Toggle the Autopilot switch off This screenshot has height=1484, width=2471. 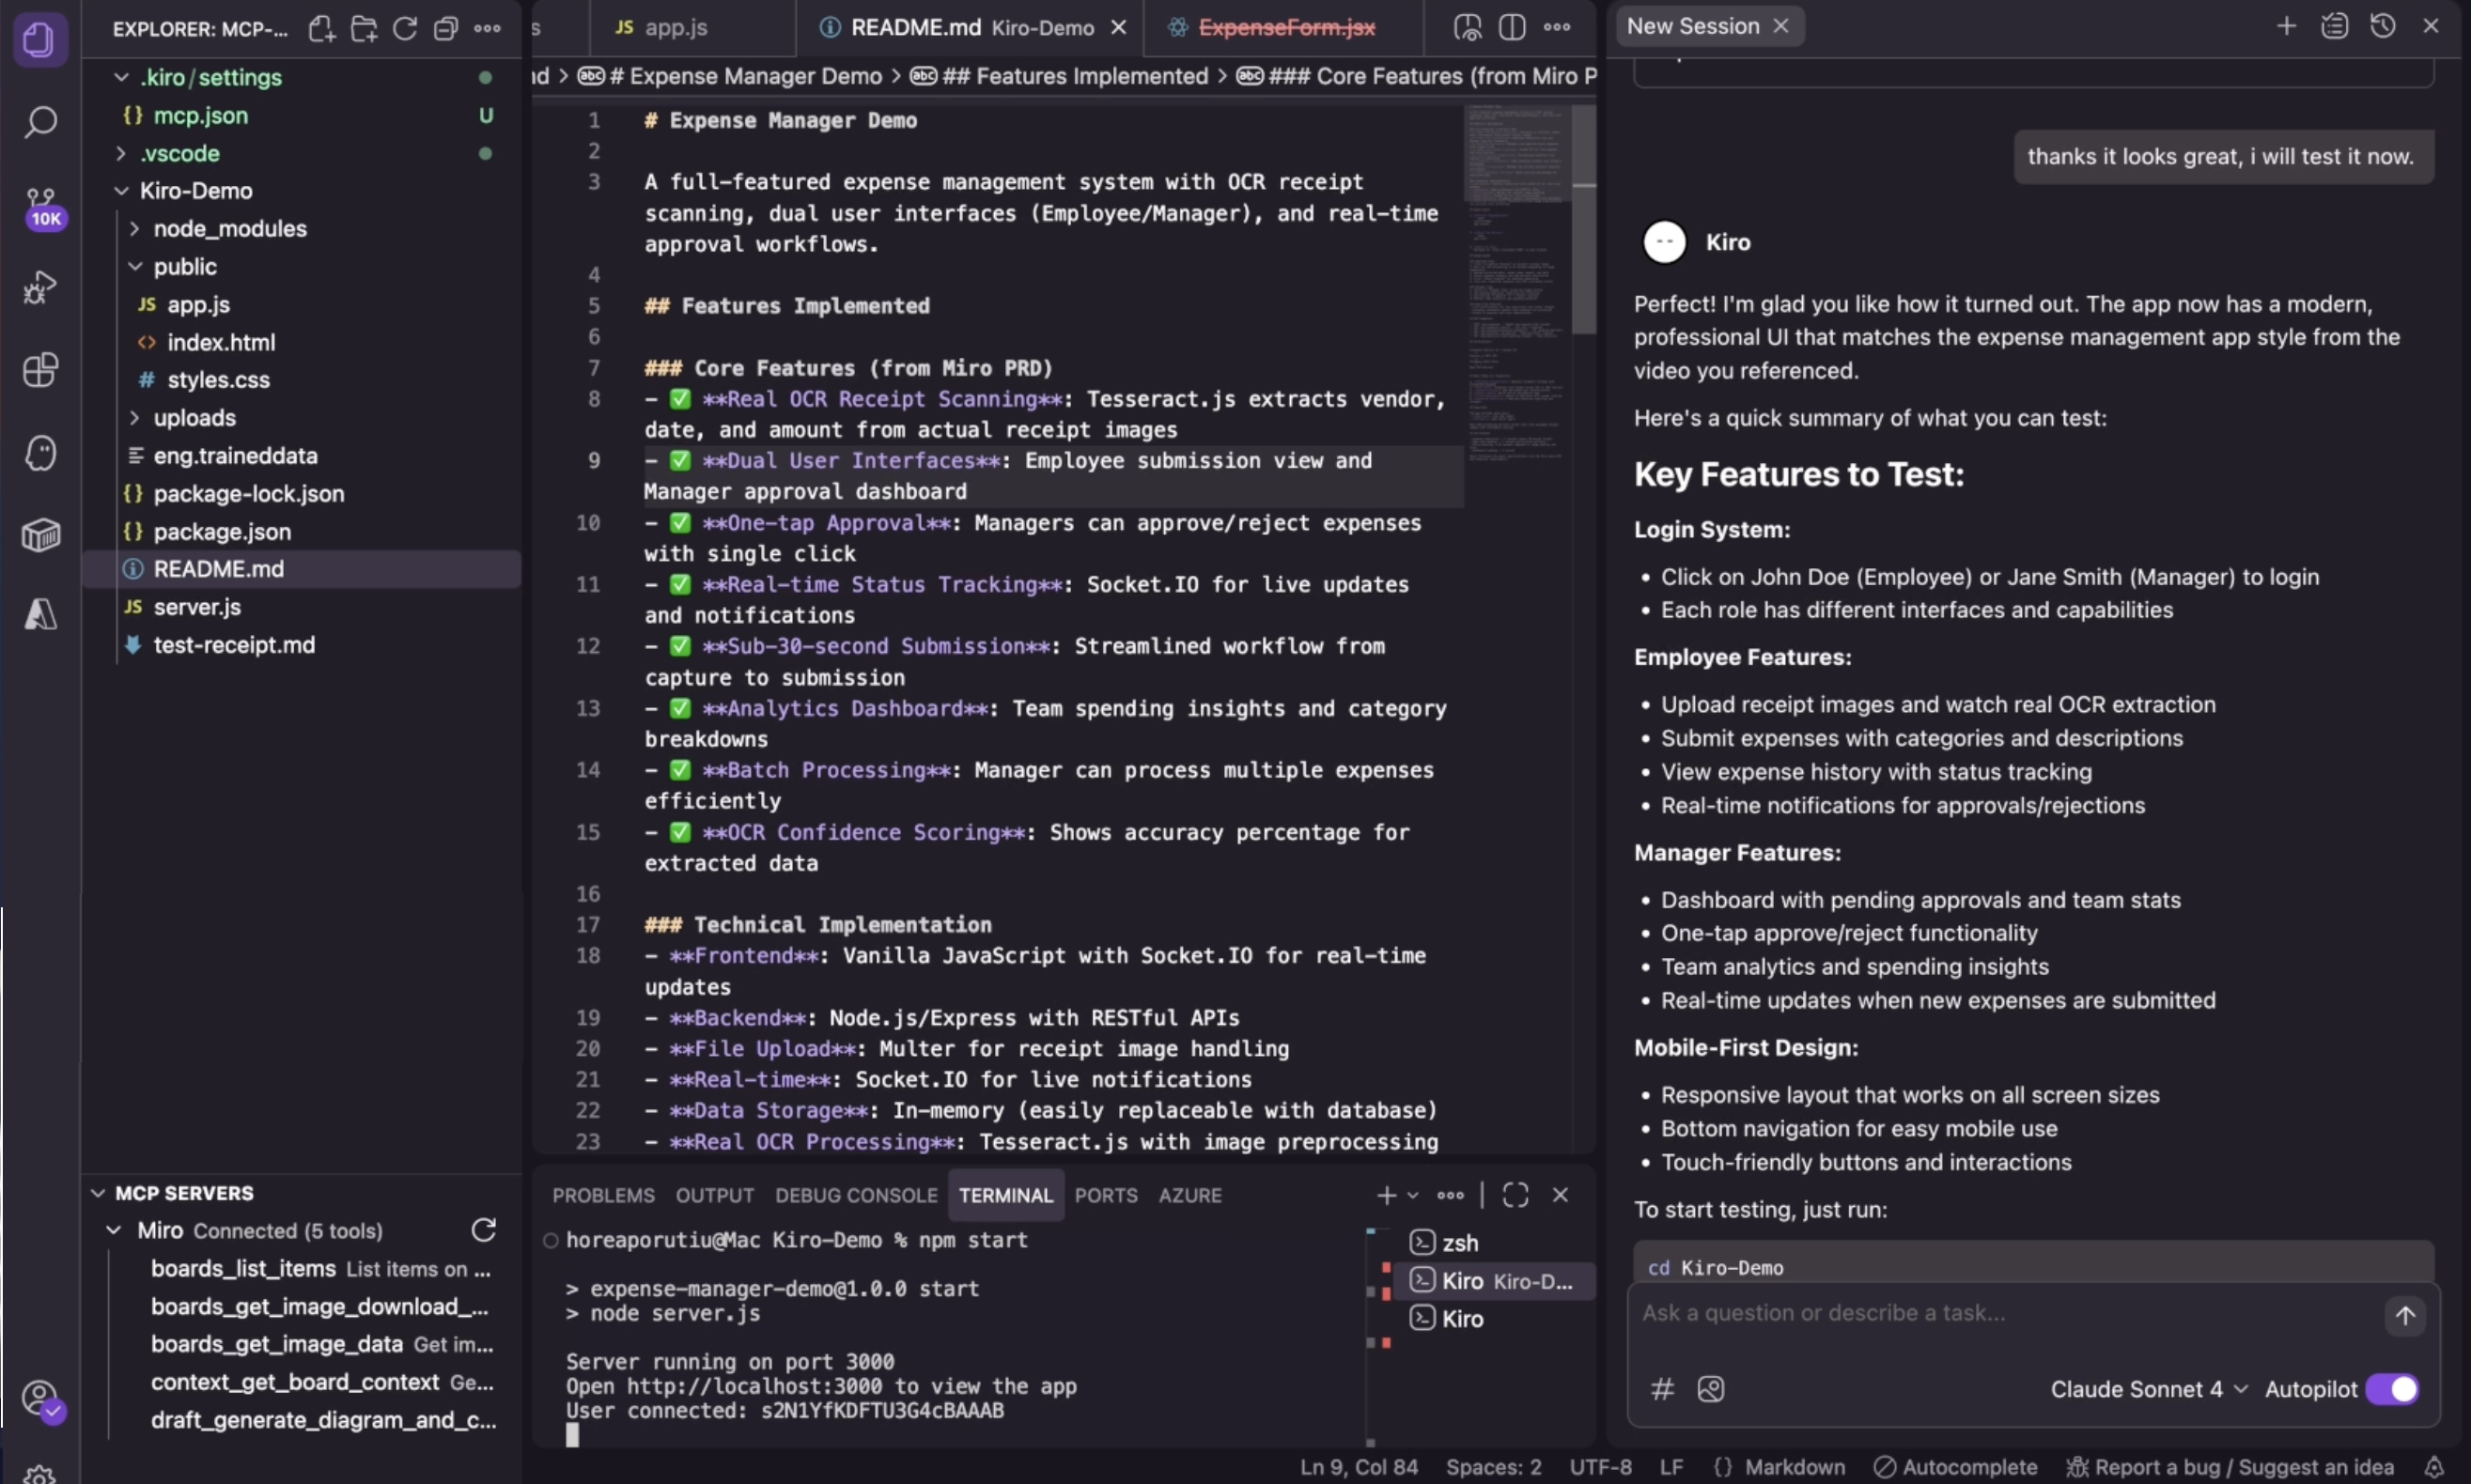(x=2391, y=1389)
